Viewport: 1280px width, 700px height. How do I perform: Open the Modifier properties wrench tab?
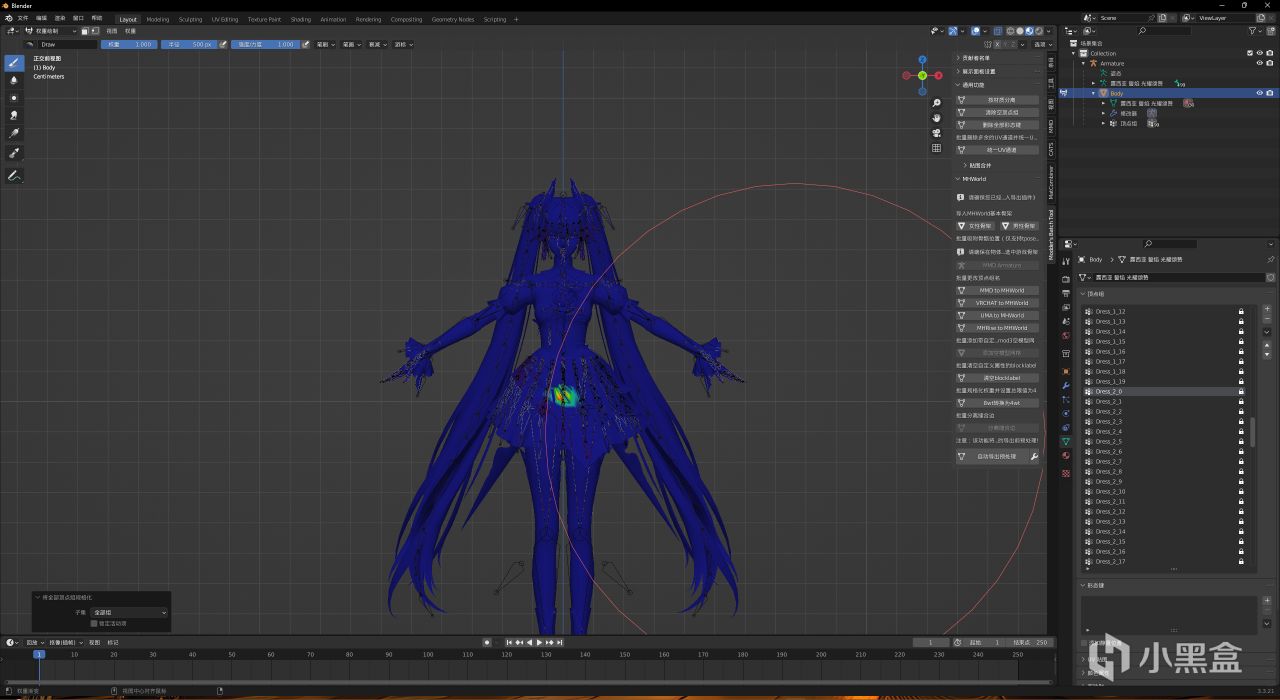[1065, 385]
